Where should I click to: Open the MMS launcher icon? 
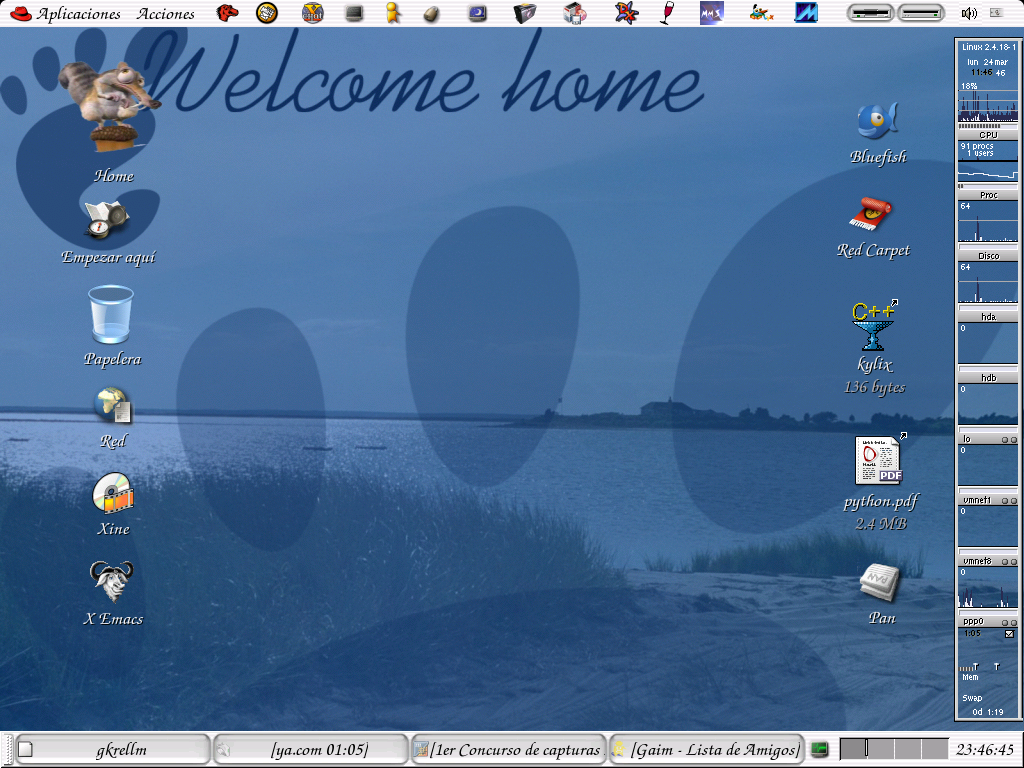point(711,12)
